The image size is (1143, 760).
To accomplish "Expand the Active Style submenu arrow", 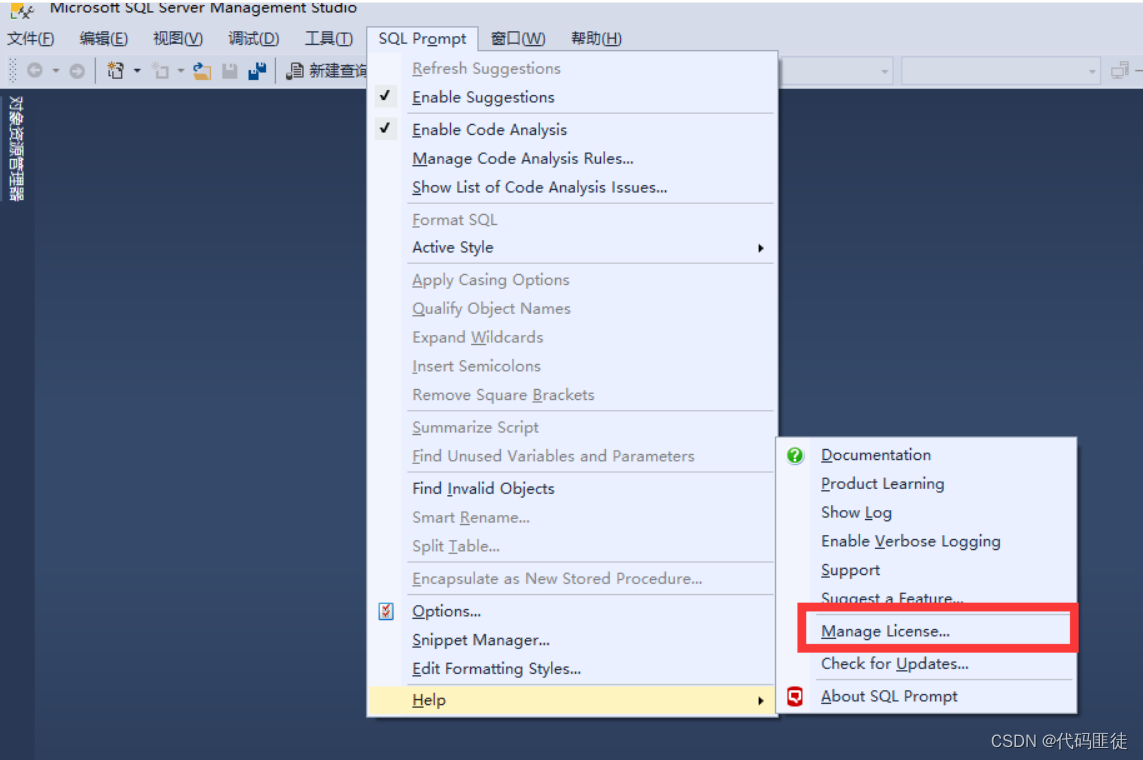I will (x=760, y=248).
